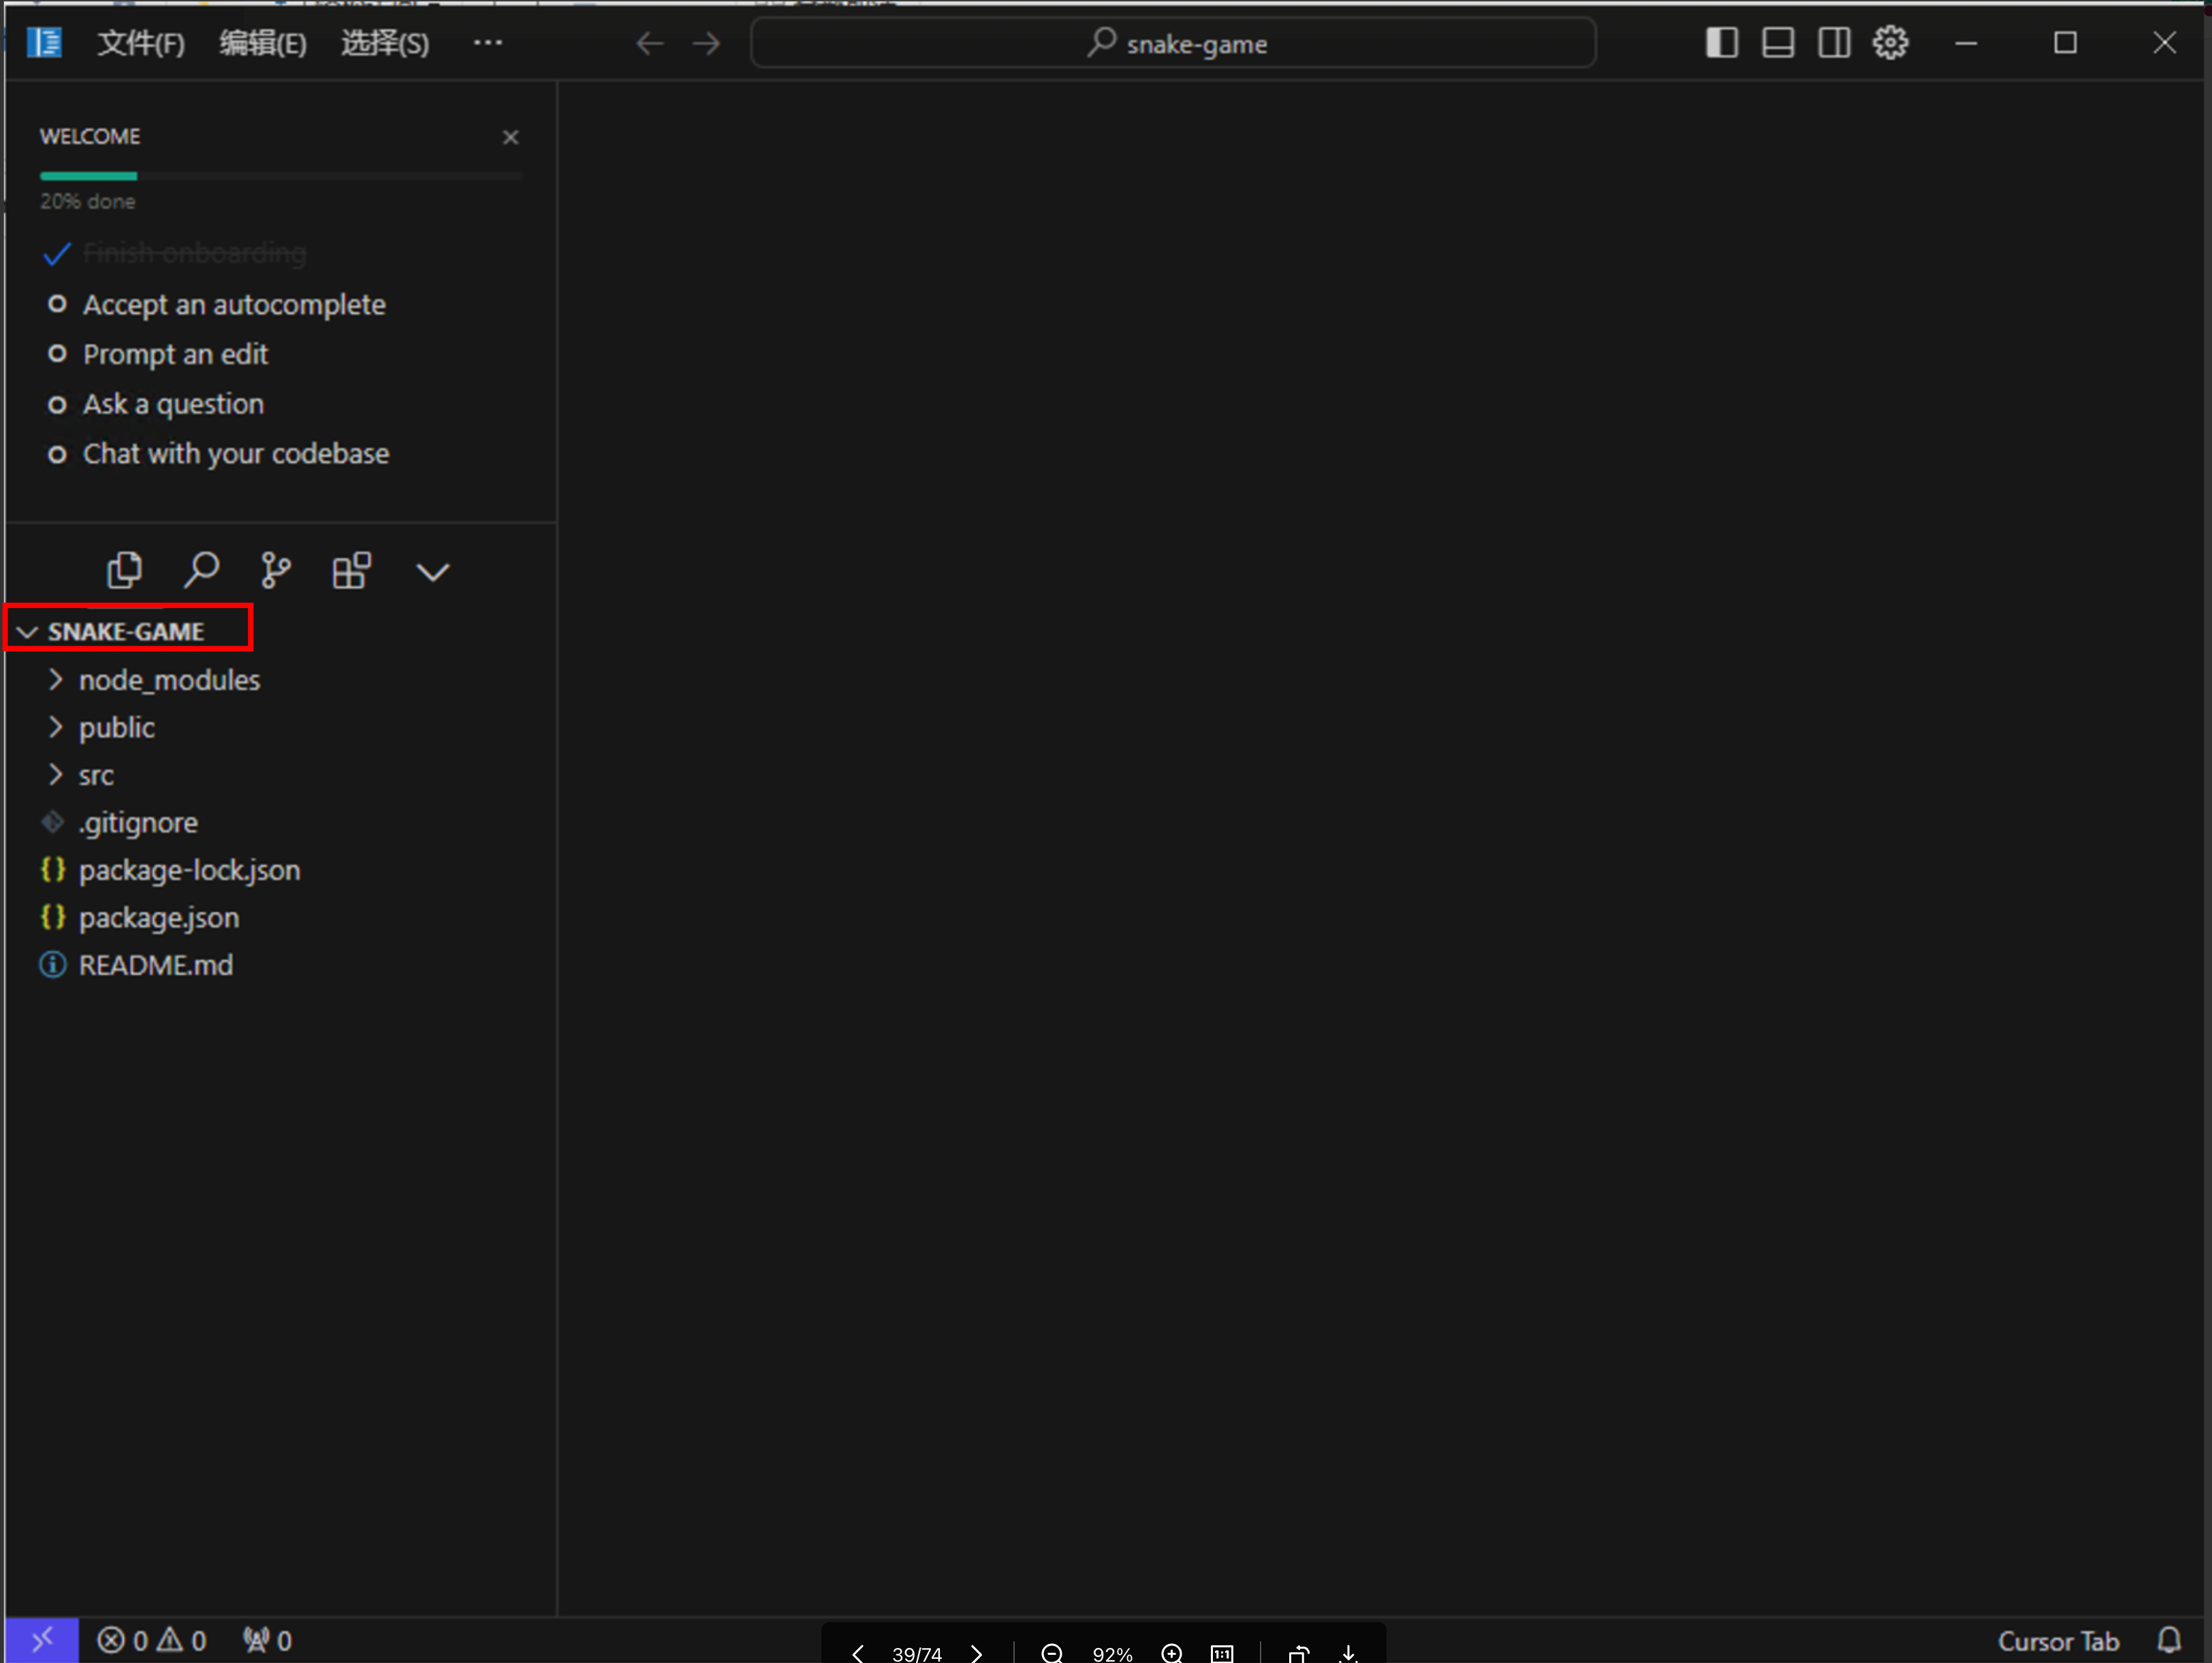The width and height of the screenshot is (2212, 1663).
Task: Zoom out with the minus magnifier
Action: tap(1052, 1653)
